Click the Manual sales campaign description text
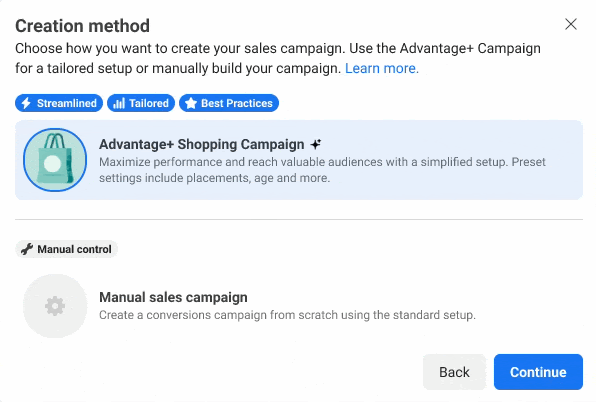Image resolution: width=596 pixels, height=402 pixels. pyautogui.click(x=287, y=315)
